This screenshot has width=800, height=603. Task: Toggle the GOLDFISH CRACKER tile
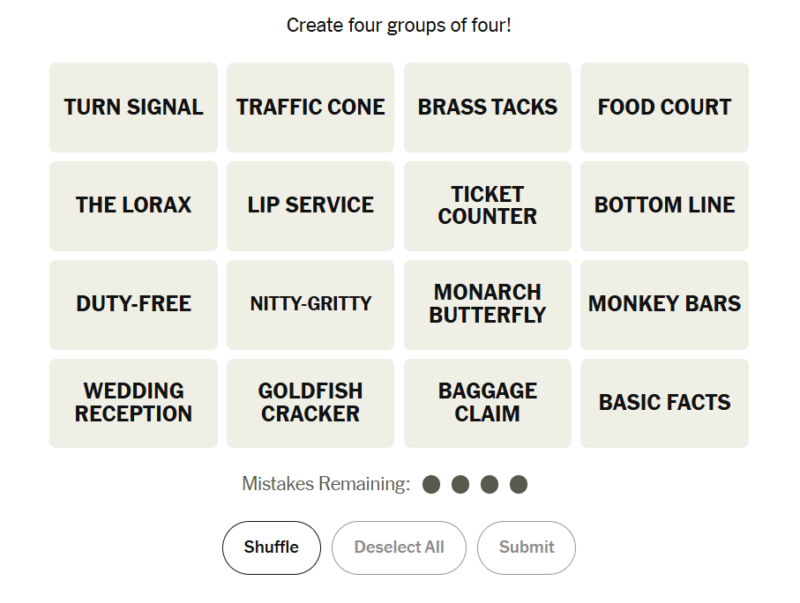pyautogui.click(x=310, y=402)
